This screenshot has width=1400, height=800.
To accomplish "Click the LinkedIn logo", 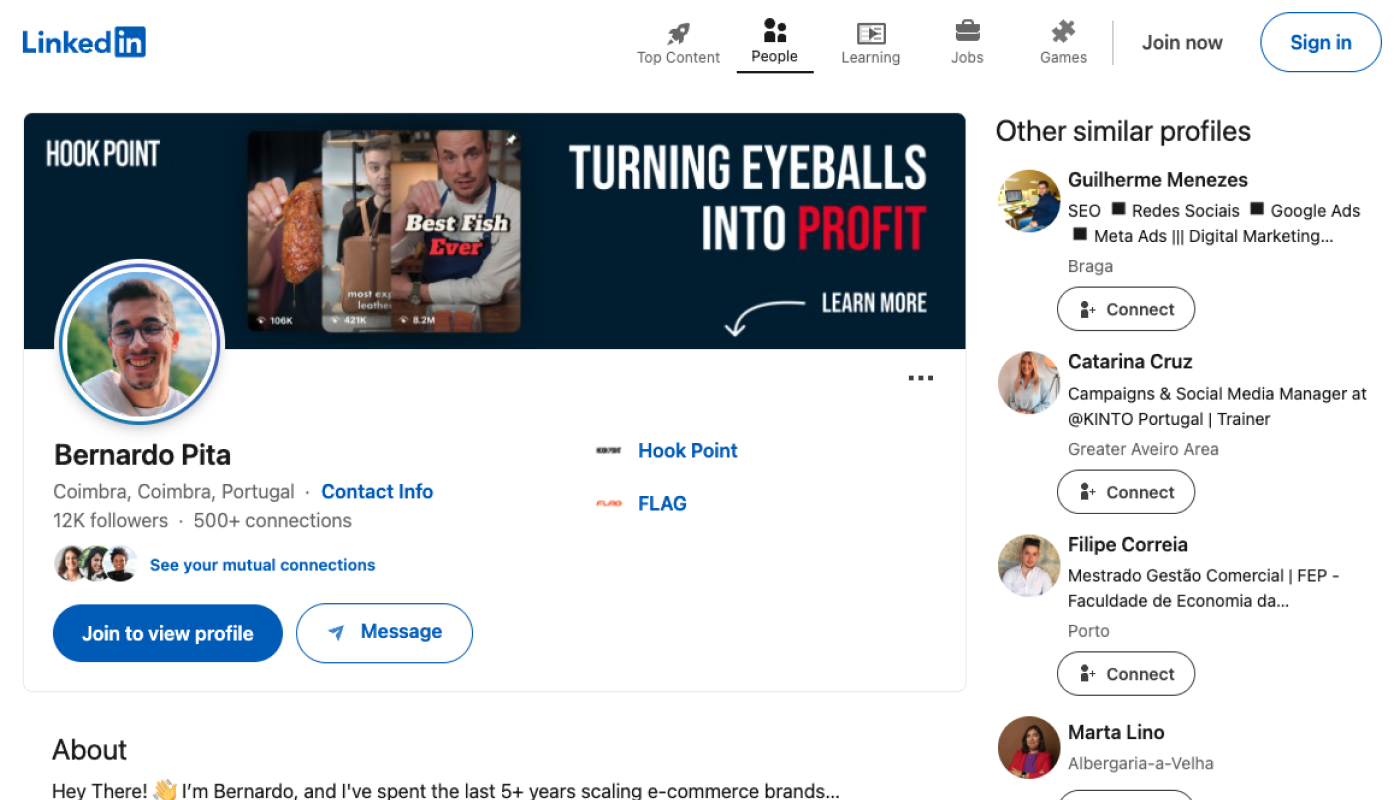I will tap(84, 42).
